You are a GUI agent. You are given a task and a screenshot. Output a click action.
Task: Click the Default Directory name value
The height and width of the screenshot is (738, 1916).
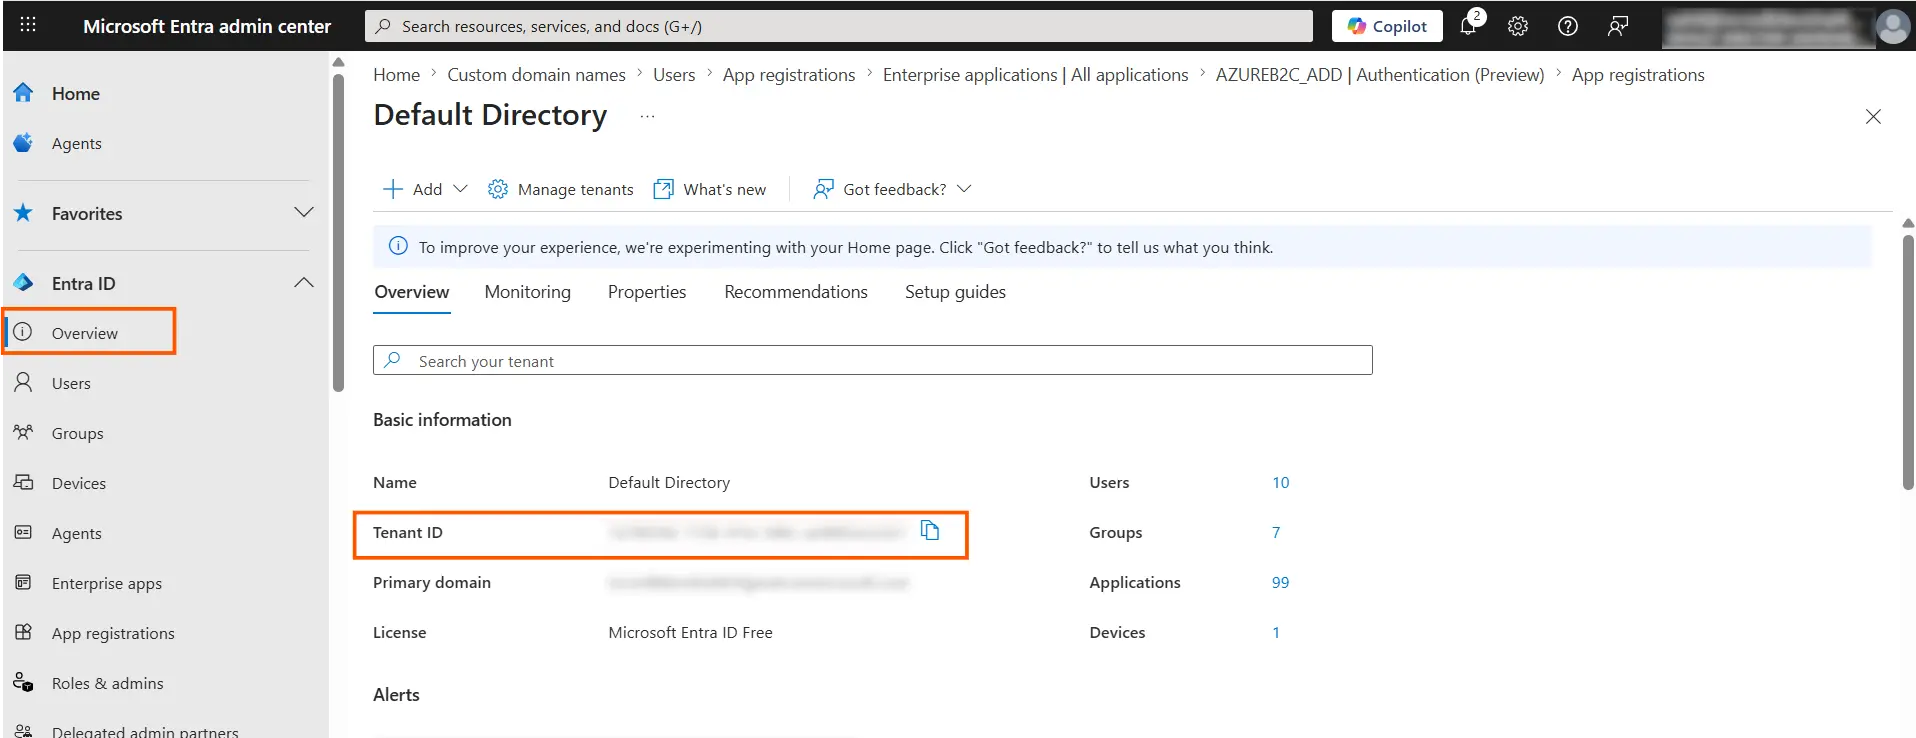pos(669,483)
